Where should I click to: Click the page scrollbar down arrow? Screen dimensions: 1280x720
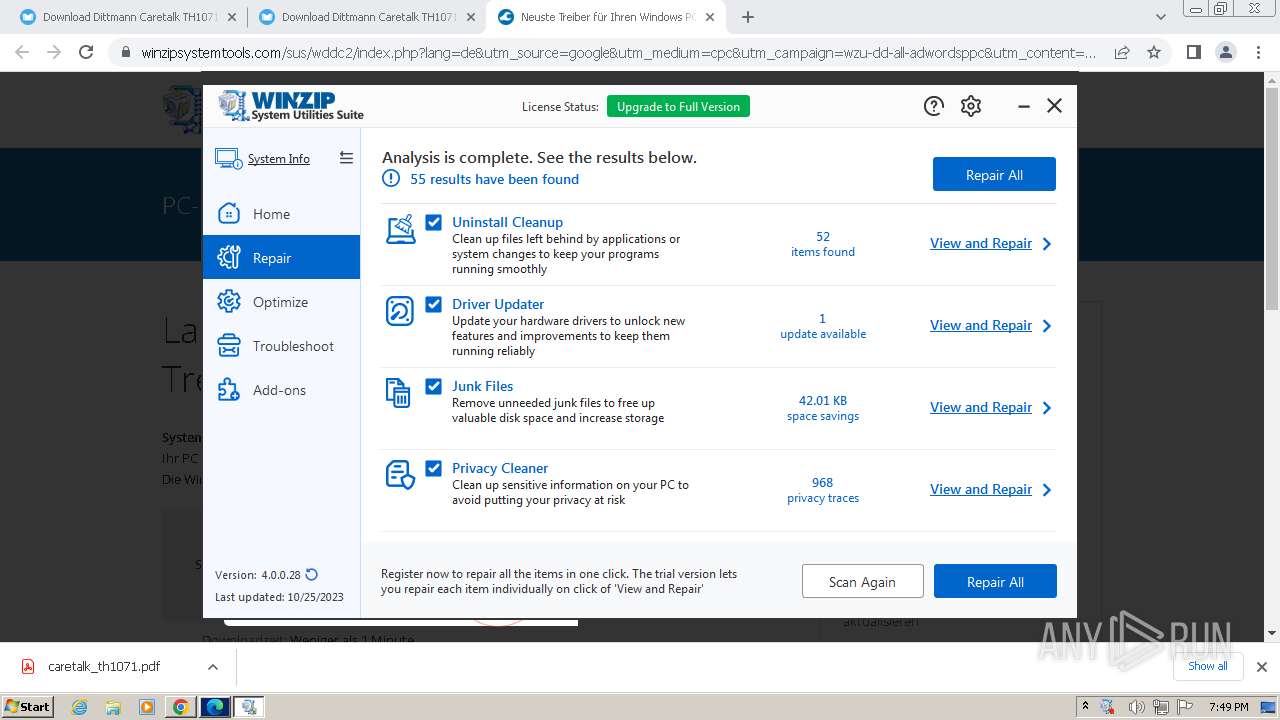click(1272, 633)
